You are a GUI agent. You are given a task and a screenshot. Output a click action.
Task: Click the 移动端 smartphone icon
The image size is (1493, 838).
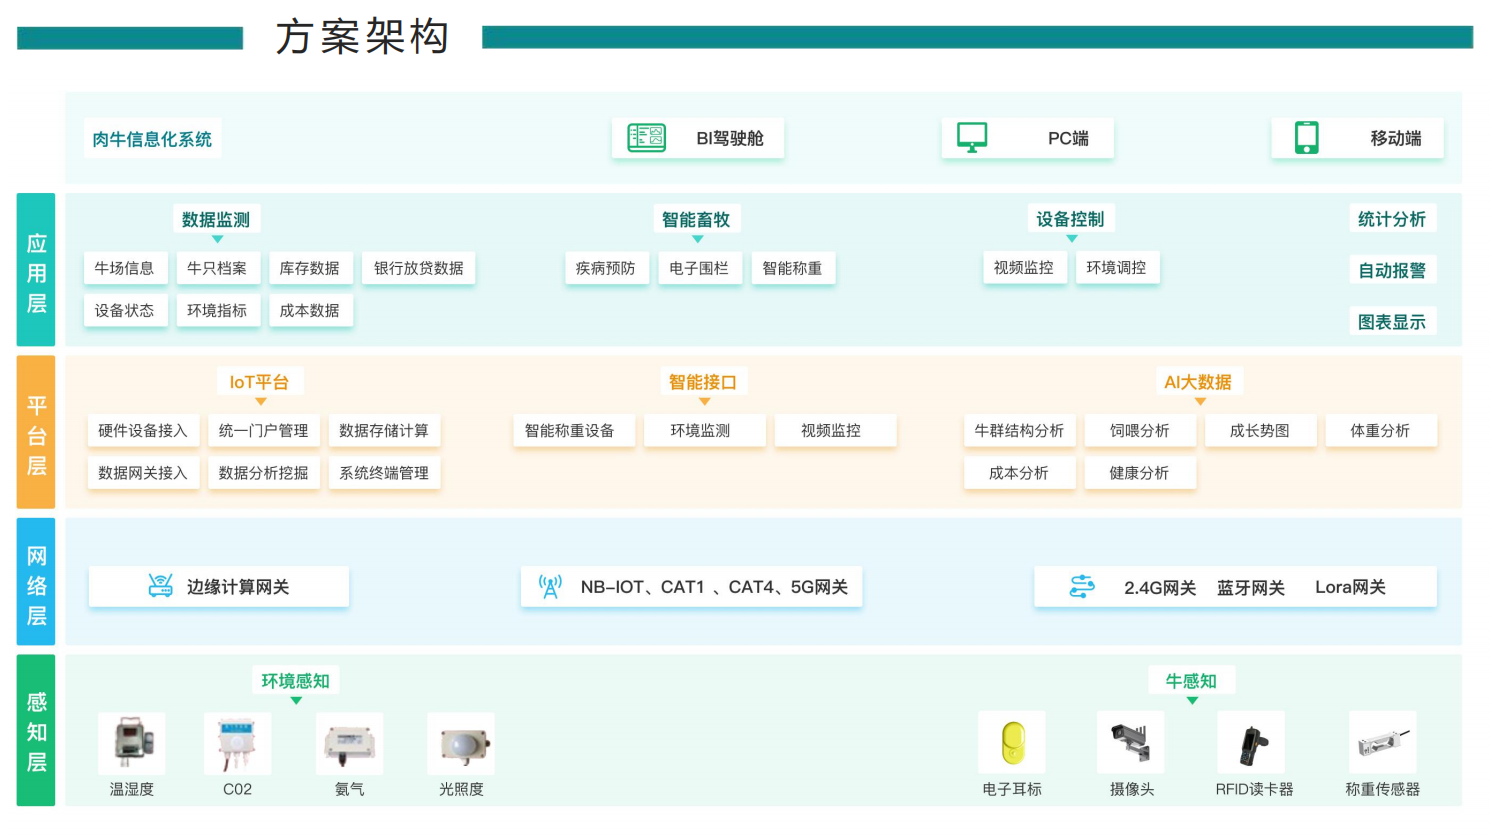[1306, 138]
